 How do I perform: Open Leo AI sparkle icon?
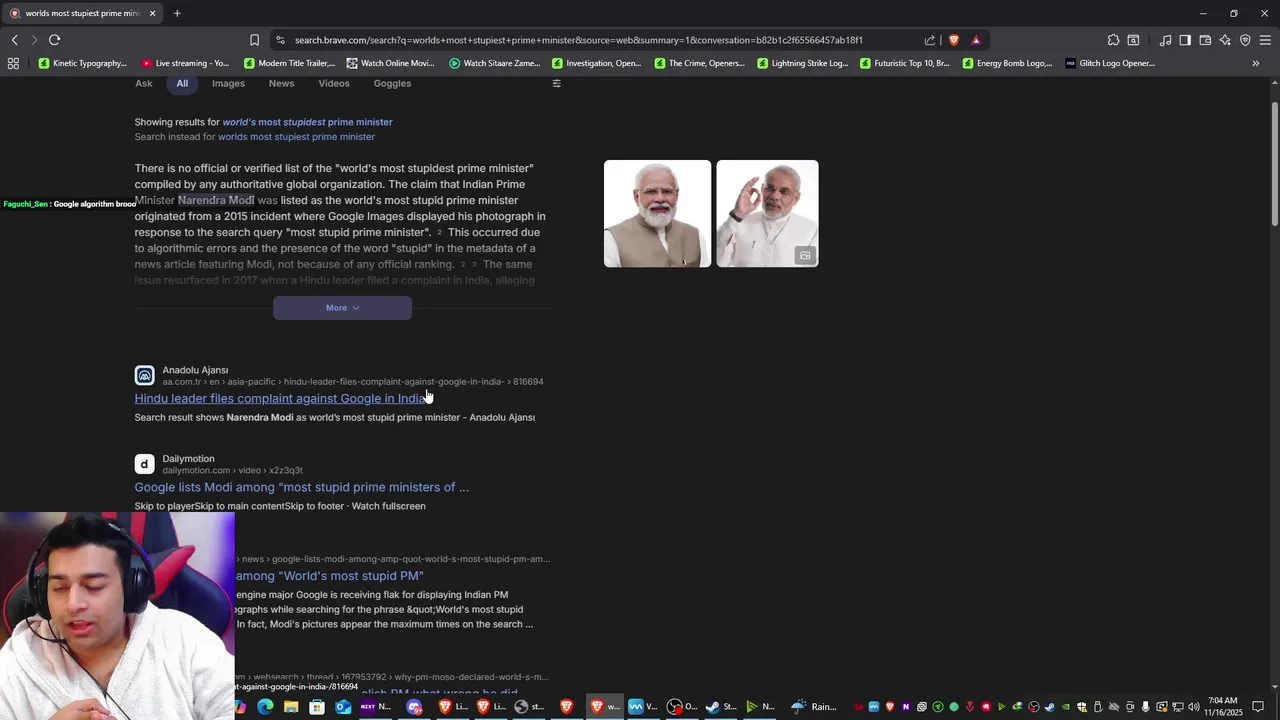click(1225, 40)
